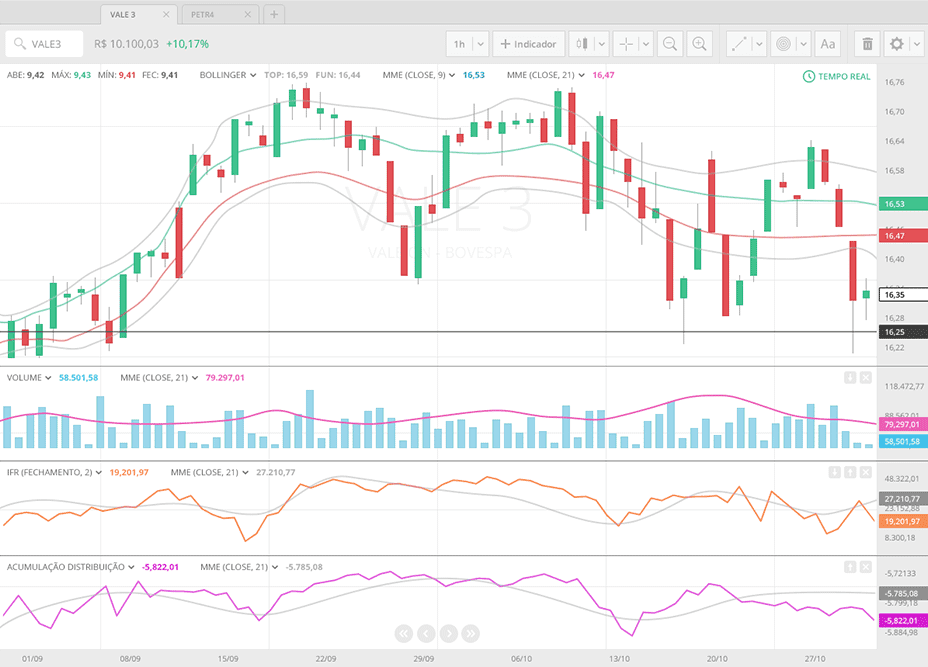
Task: Move the IFR panel up with arrow icon
Action: (x=850, y=472)
